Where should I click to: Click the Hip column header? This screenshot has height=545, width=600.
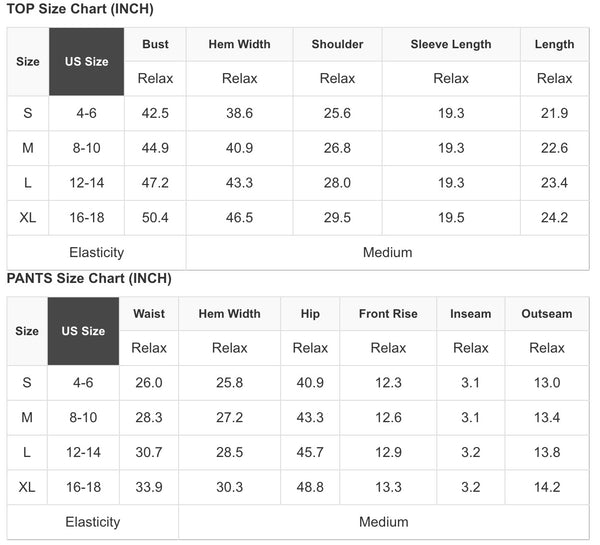pos(310,314)
